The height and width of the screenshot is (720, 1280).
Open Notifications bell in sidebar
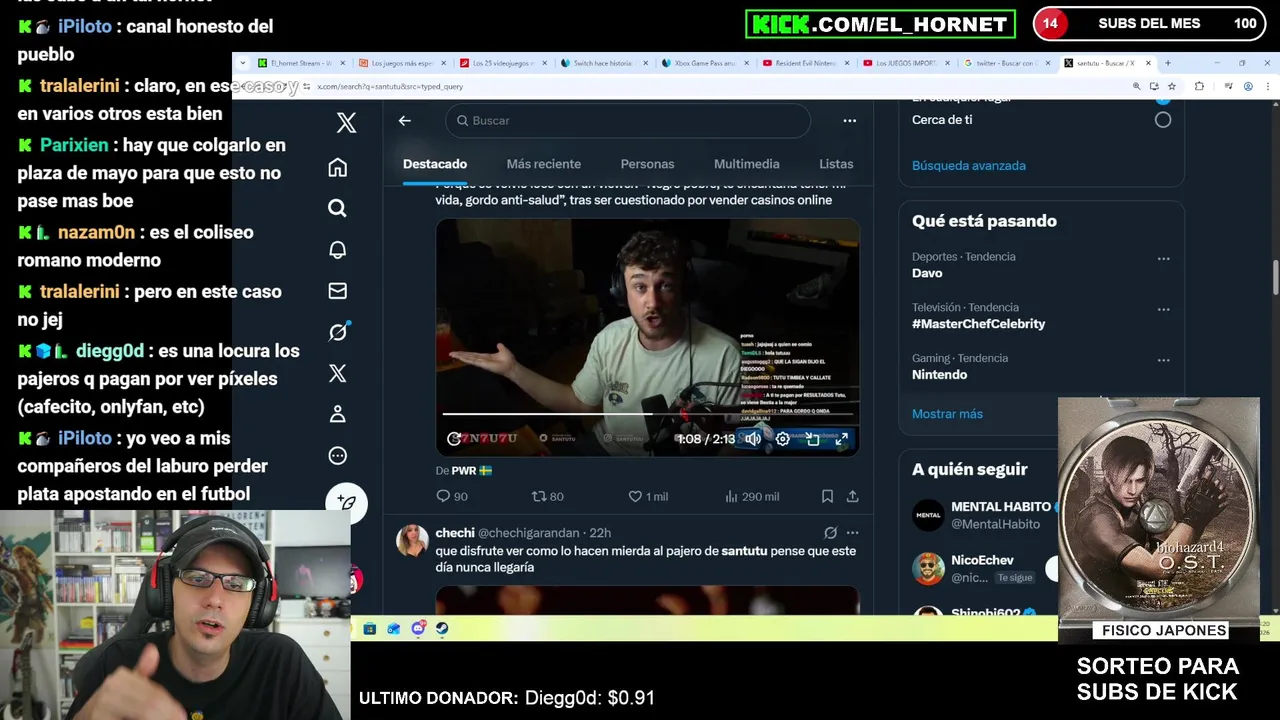point(338,249)
